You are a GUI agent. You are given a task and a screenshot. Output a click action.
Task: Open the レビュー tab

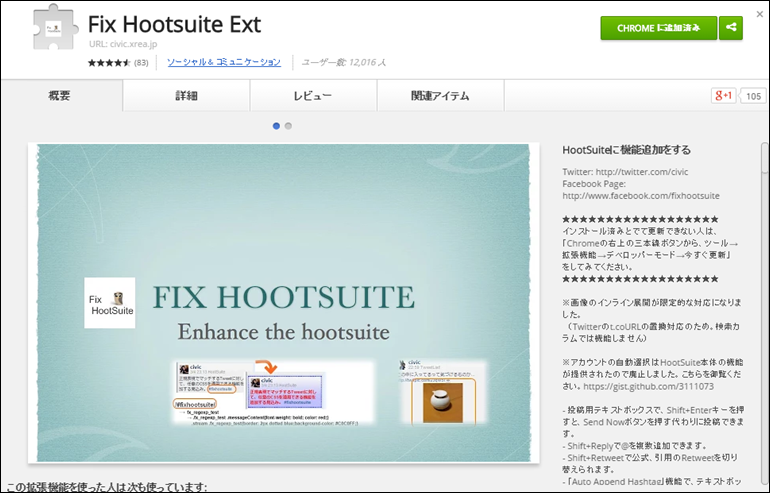313,96
